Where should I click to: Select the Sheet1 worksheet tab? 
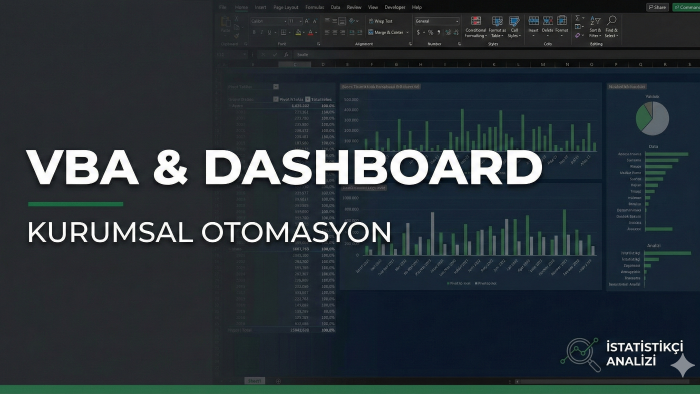(254, 381)
